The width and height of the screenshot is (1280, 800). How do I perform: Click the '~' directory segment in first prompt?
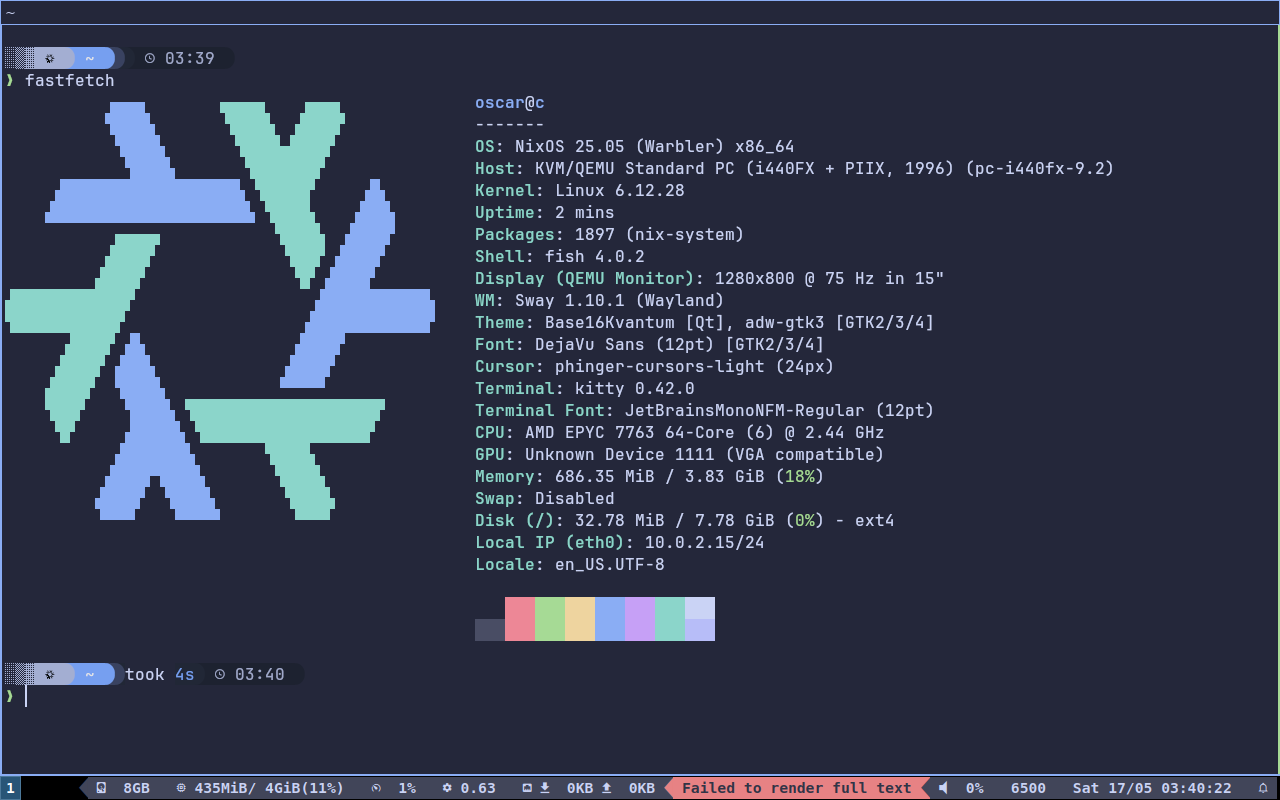click(x=90, y=58)
